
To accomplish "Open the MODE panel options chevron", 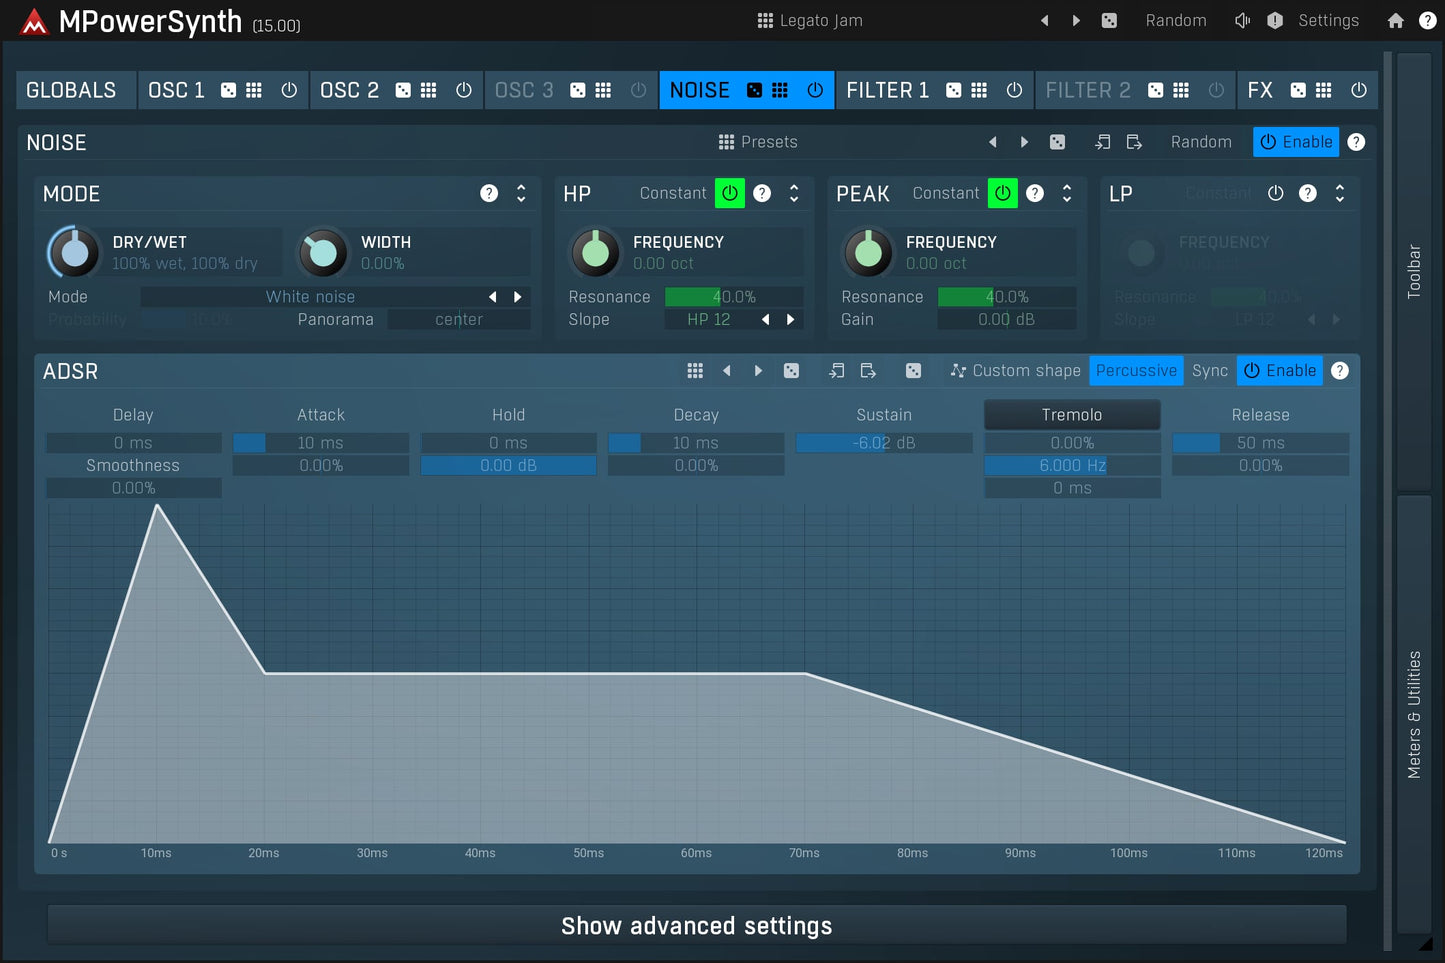I will click(520, 193).
